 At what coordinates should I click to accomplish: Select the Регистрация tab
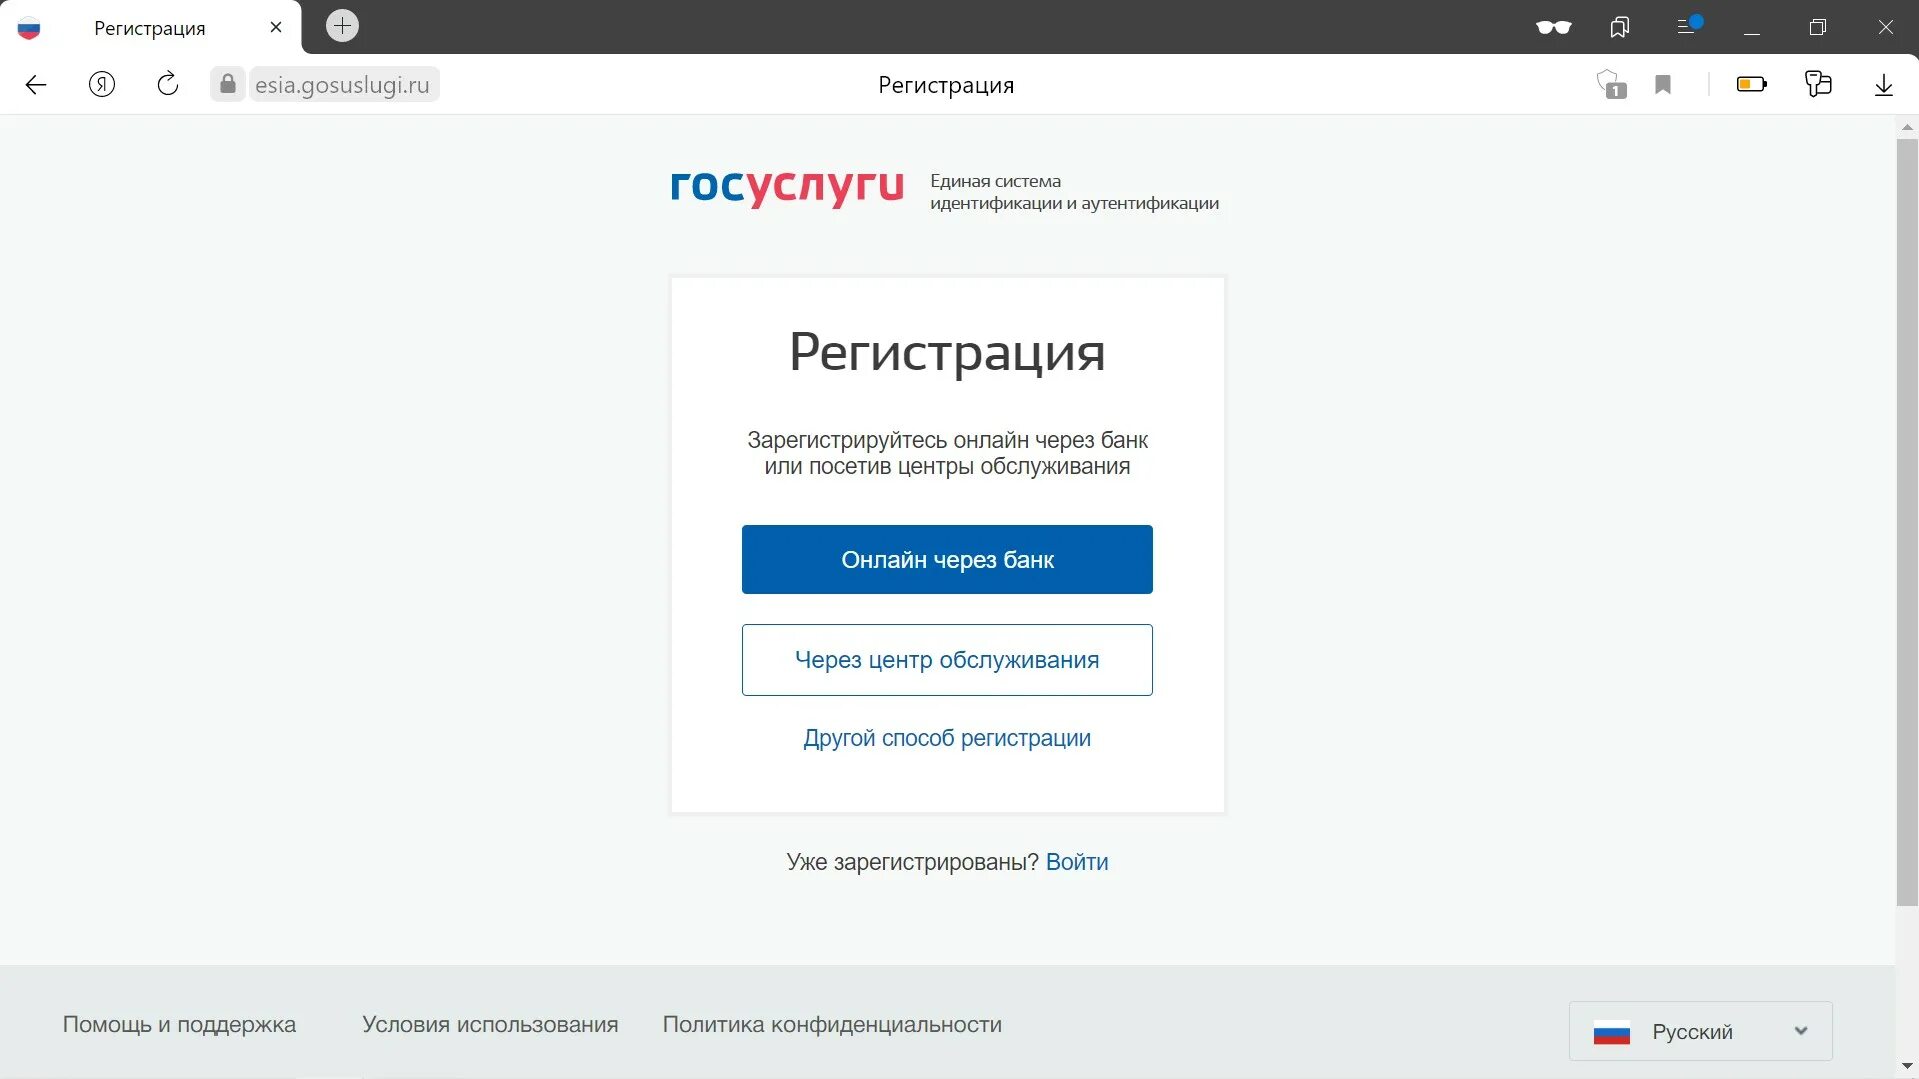(150, 28)
